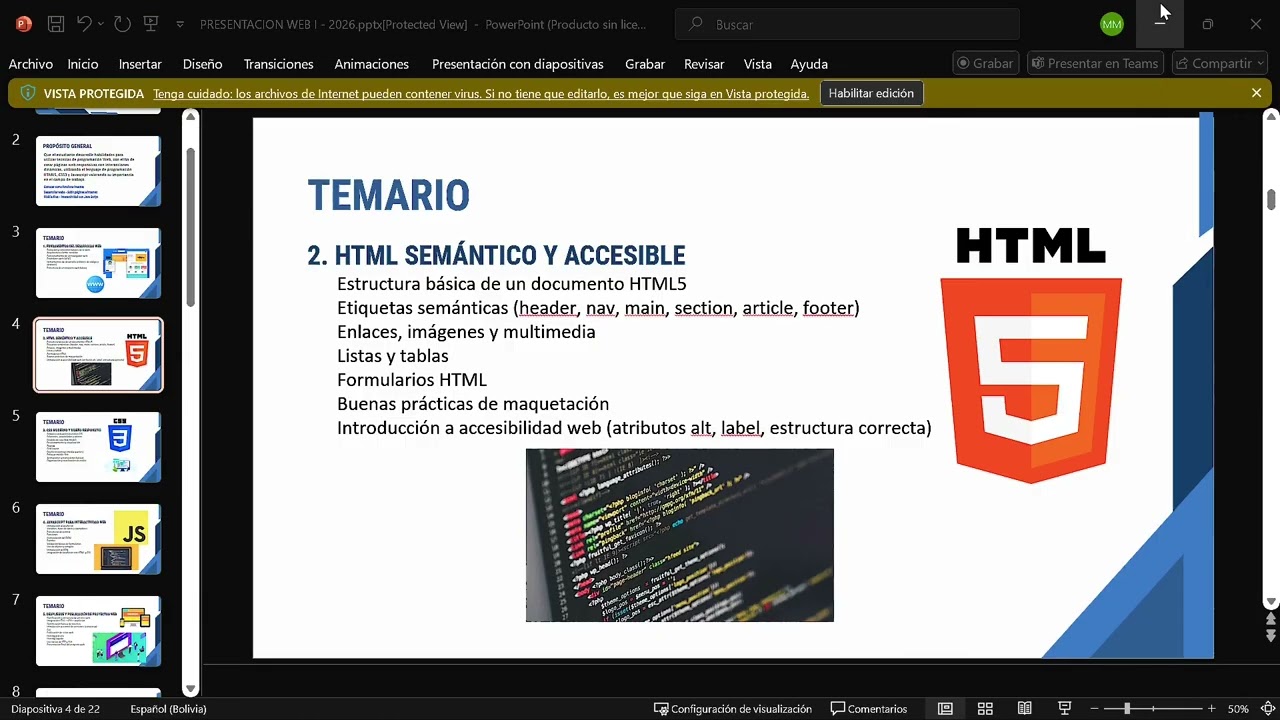Switch to Slide Sorter view icon
Viewport: 1280px width, 720px height.
coord(985,709)
